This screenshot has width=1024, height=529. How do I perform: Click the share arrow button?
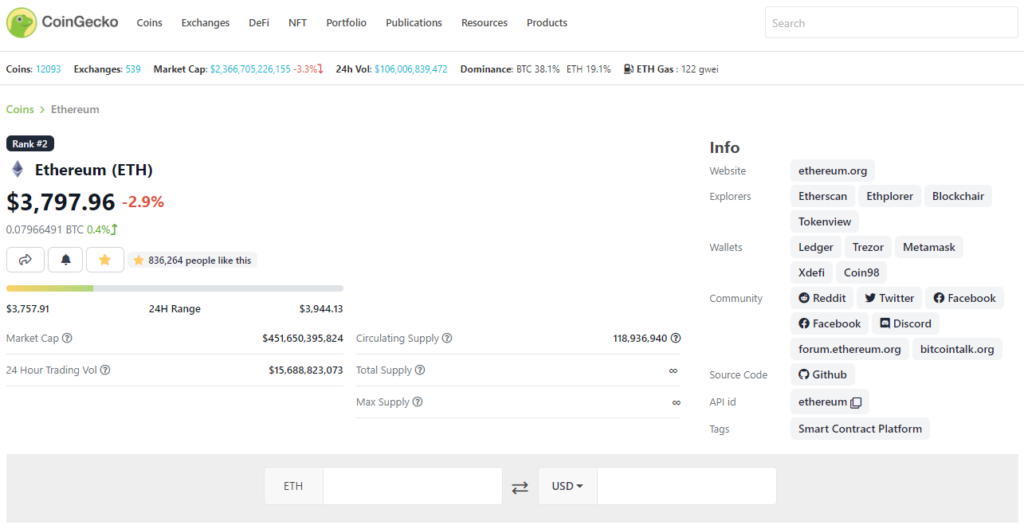tap(25, 260)
